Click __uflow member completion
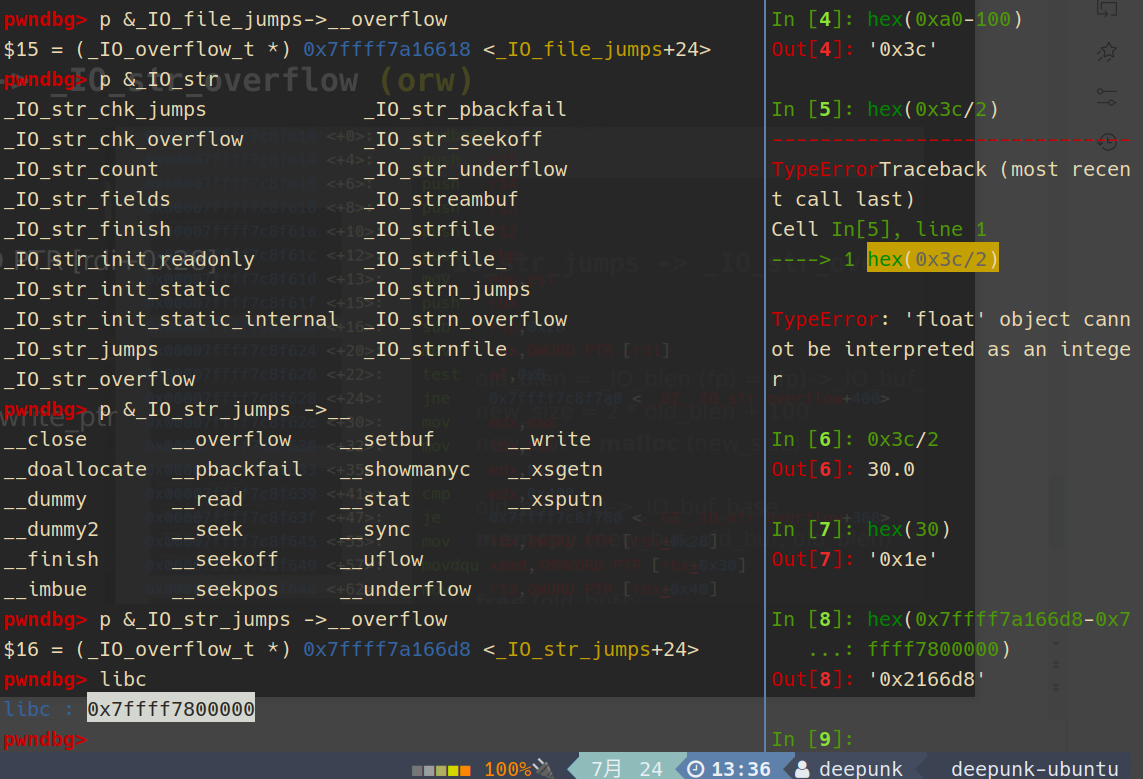This screenshot has height=779, width=1143. click(x=381, y=559)
